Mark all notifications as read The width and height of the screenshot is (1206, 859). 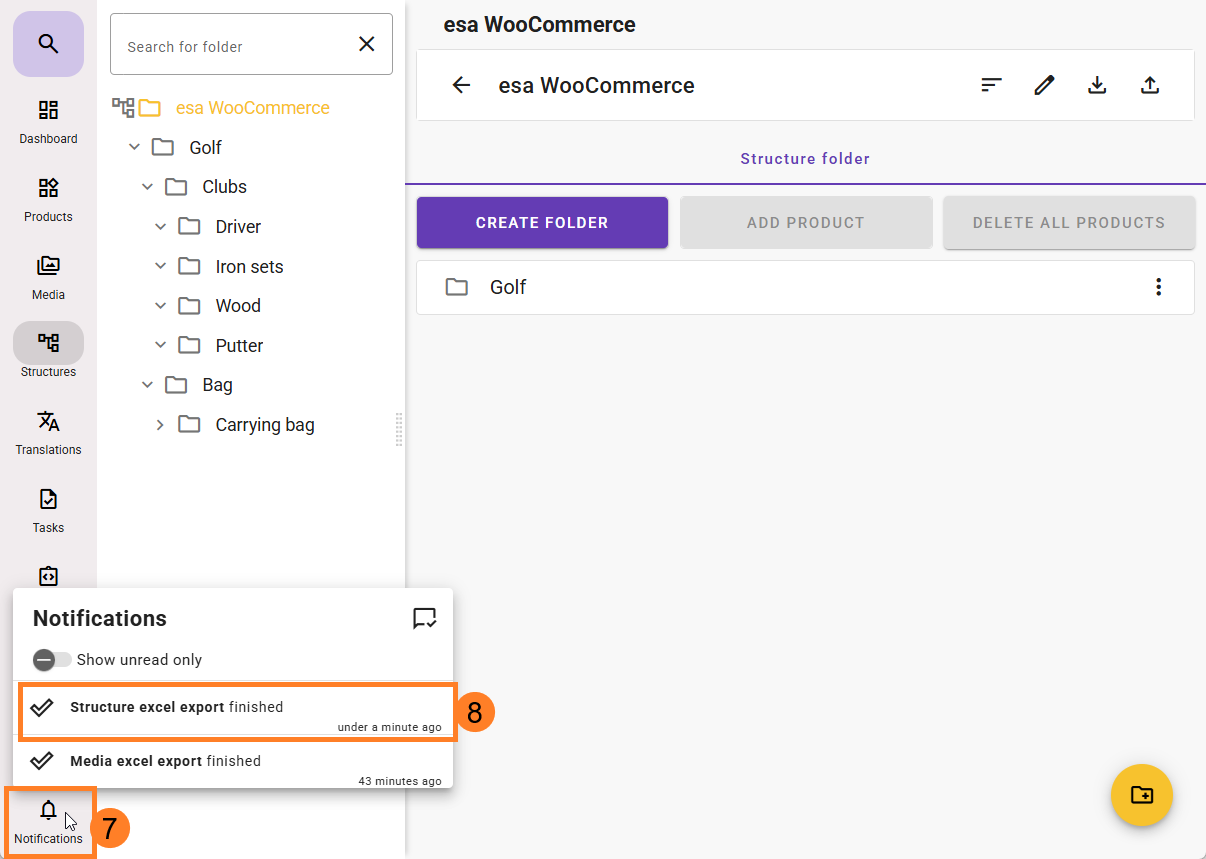coord(424,618)
